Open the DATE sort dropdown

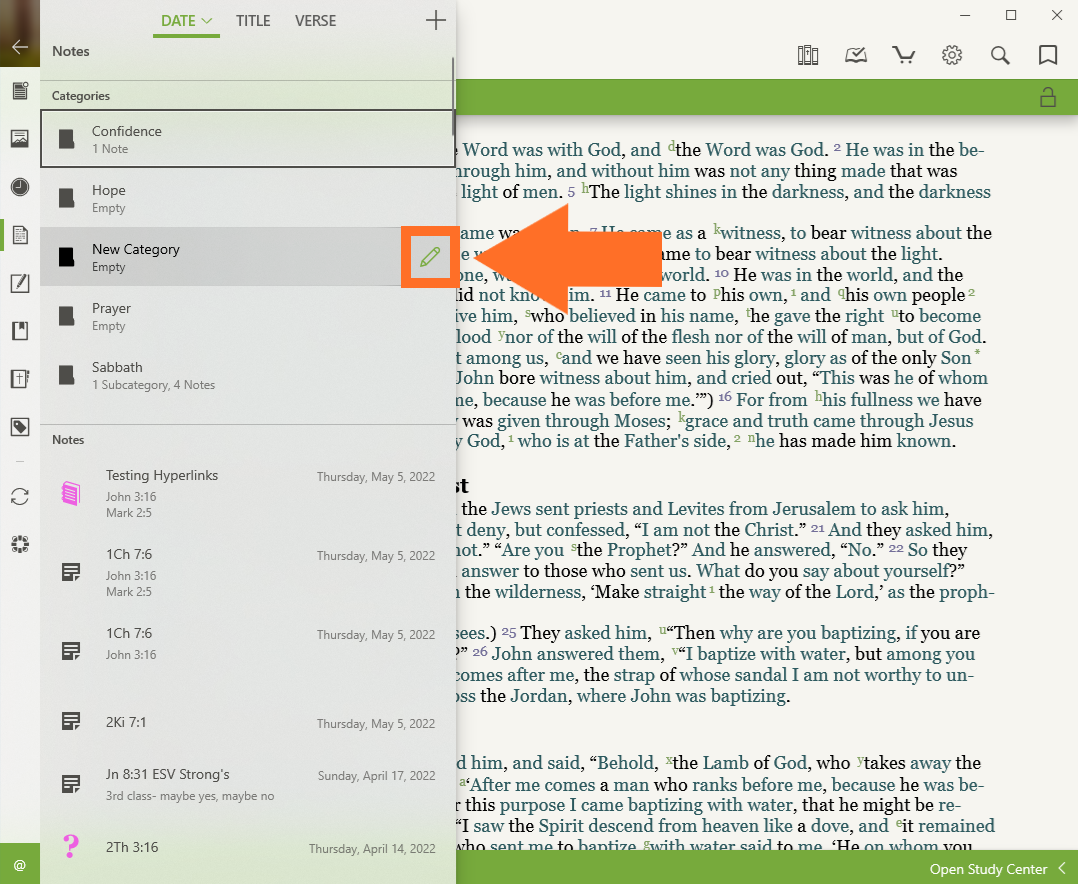(186, 21)
